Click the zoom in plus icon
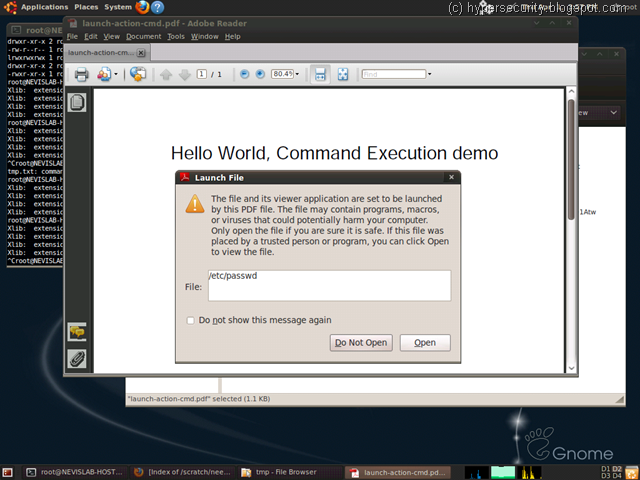Image resolution: width=640 pixels, height=480 pixels. (260, 74)
